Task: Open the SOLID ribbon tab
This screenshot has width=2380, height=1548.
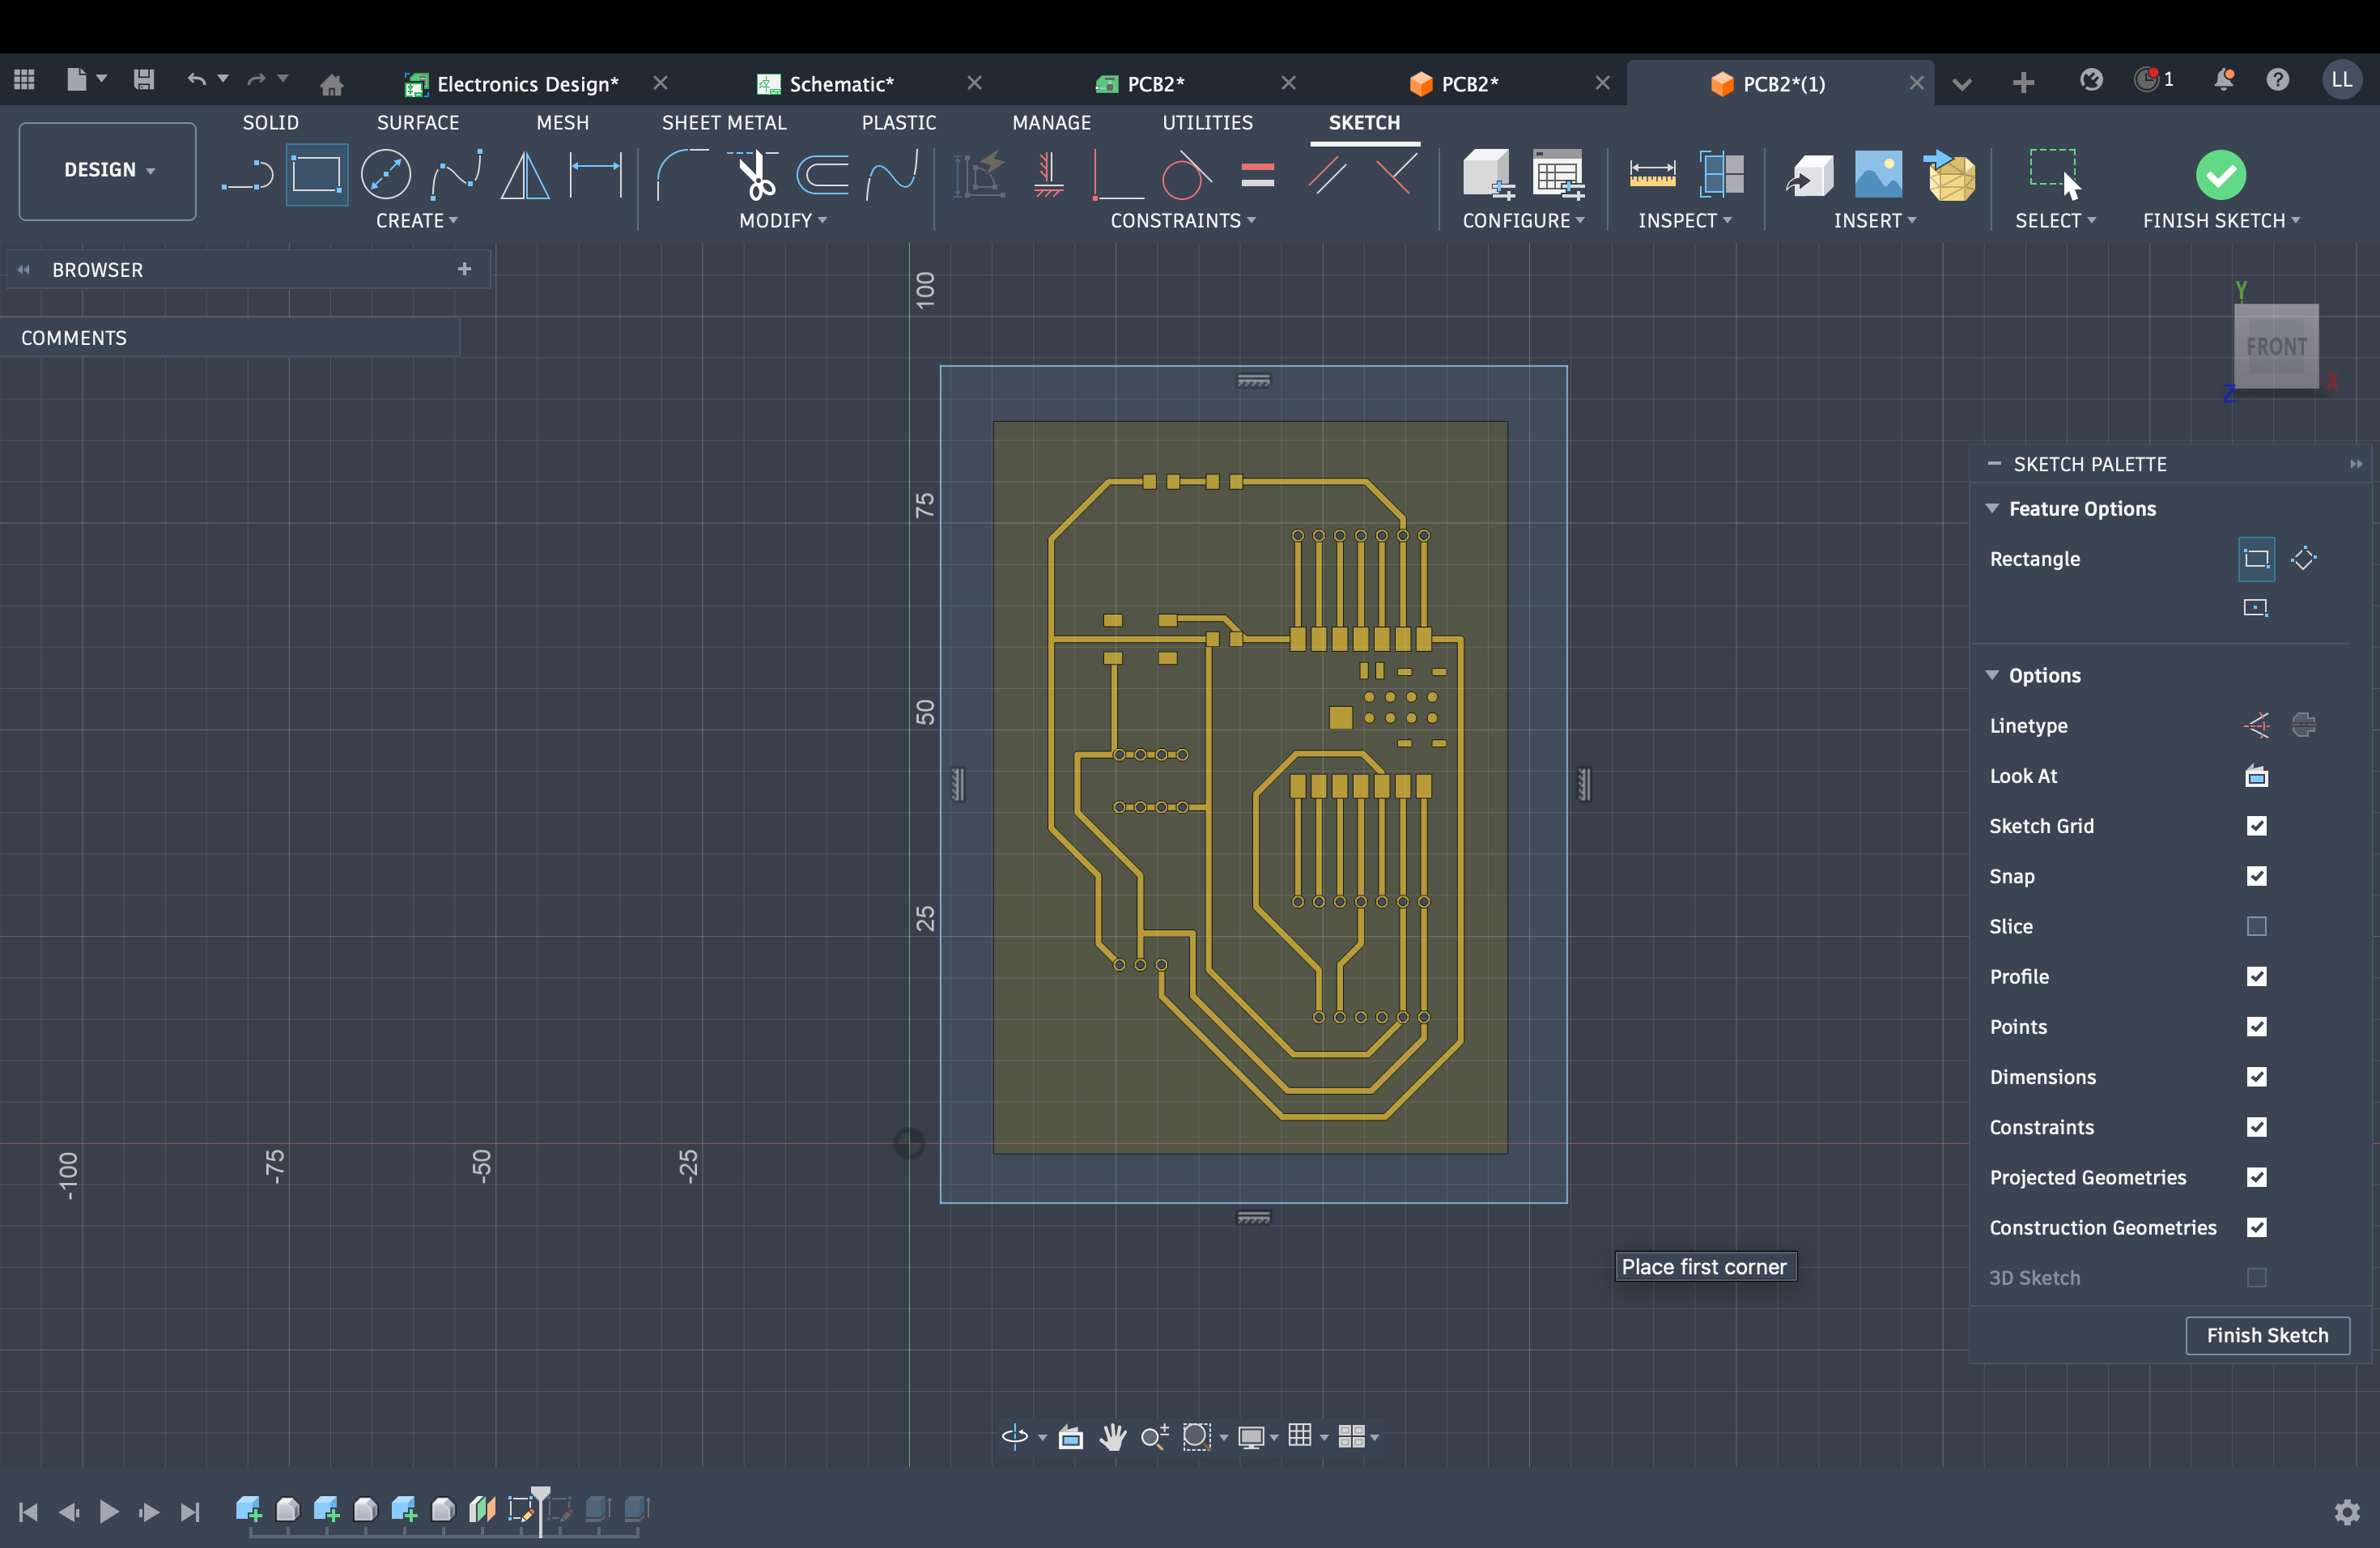Action: pos(270,122)
